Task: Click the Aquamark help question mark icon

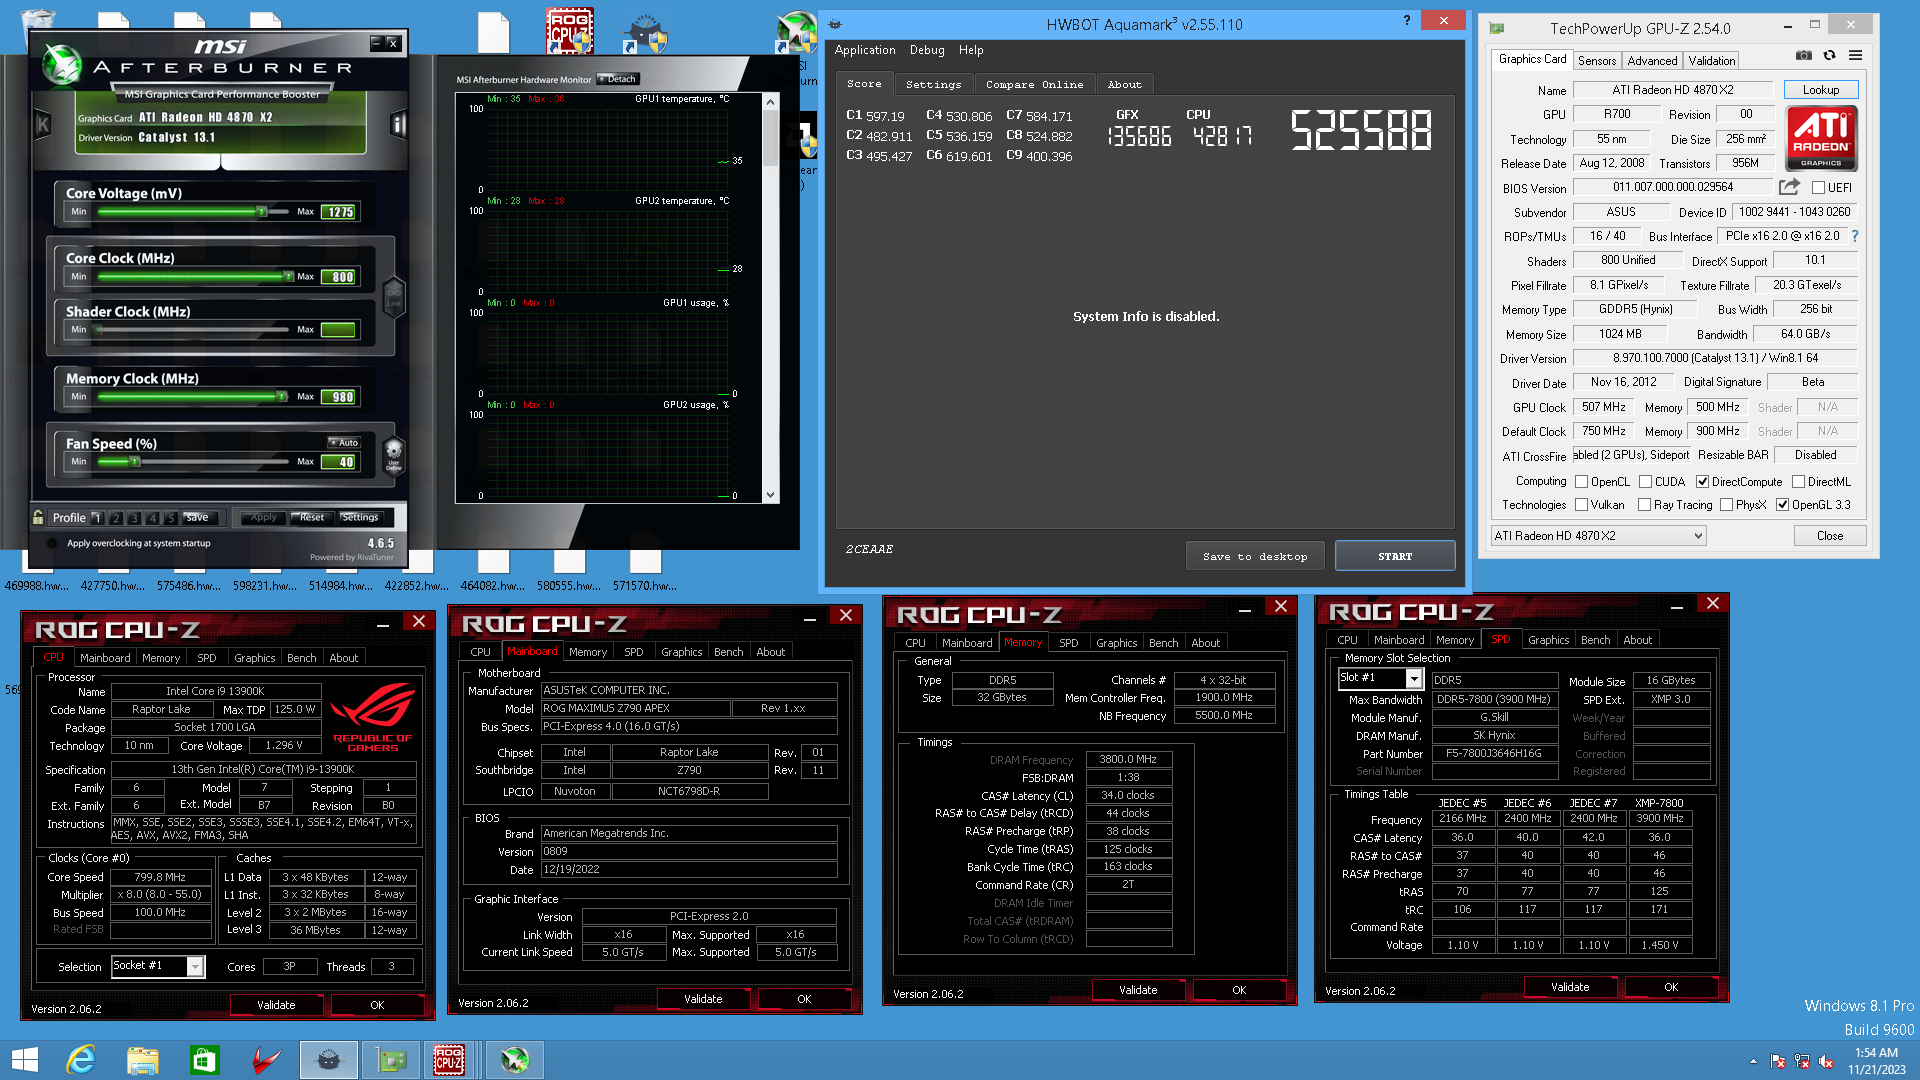Action: coord(1406,20)
